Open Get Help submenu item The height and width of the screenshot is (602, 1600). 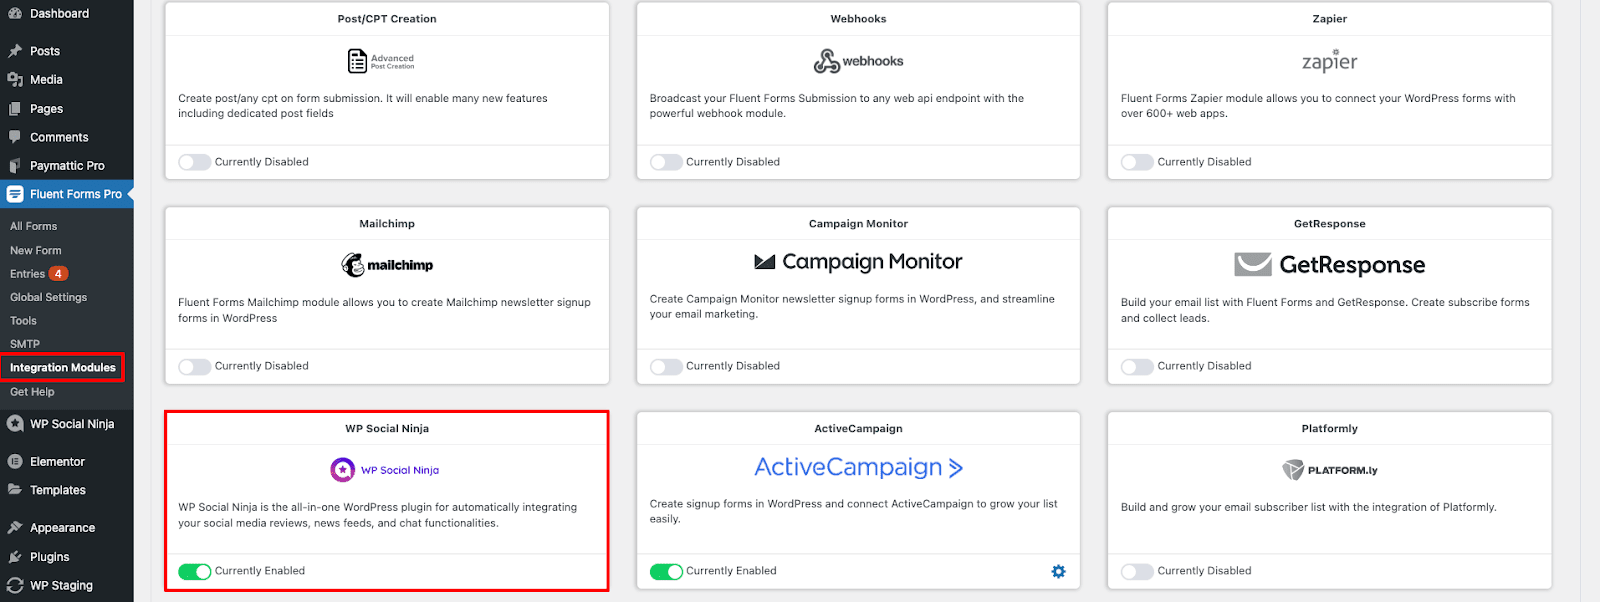32,392
